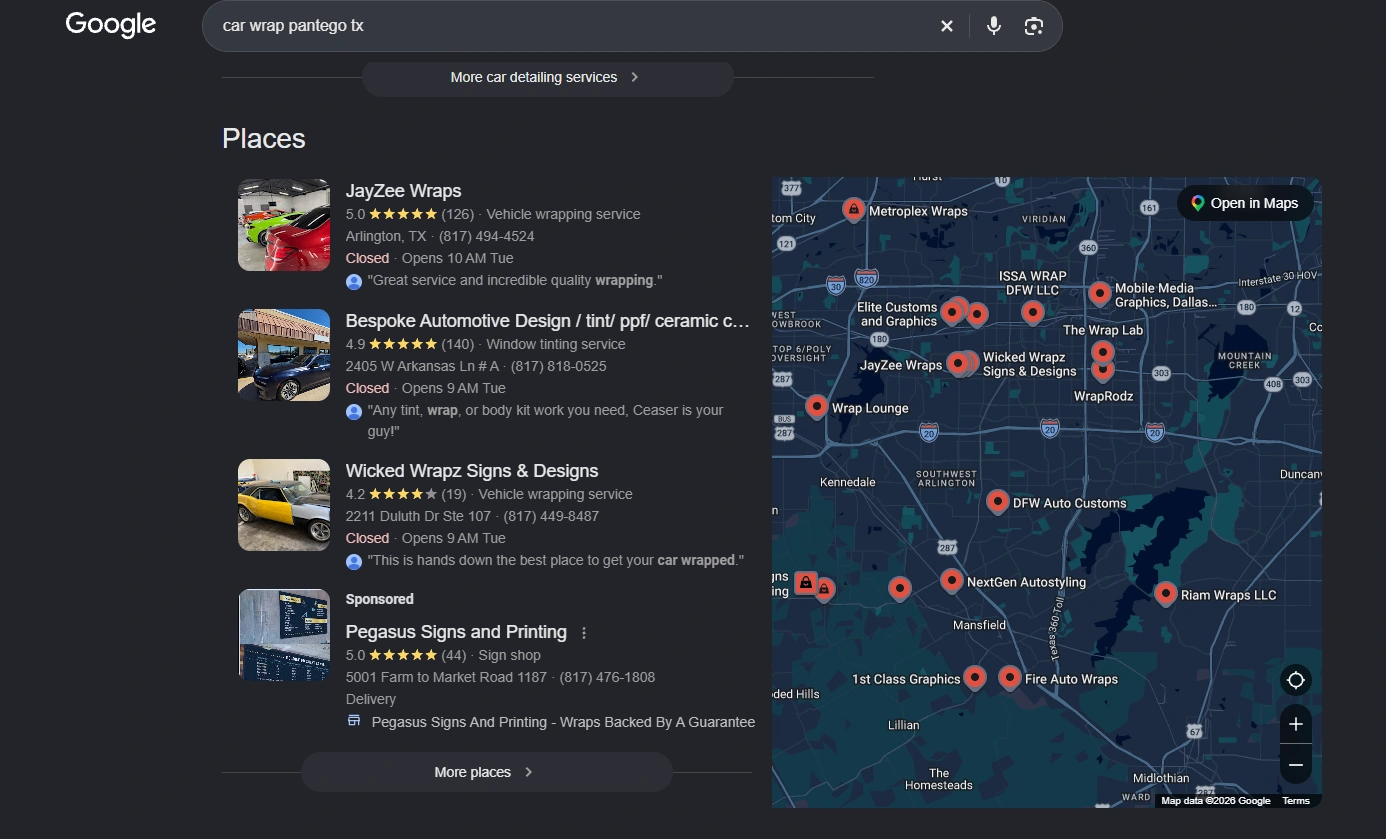This screenshot has width=1386, height=839.
Task: Click the Places section heading
Action: coord(264,139)
